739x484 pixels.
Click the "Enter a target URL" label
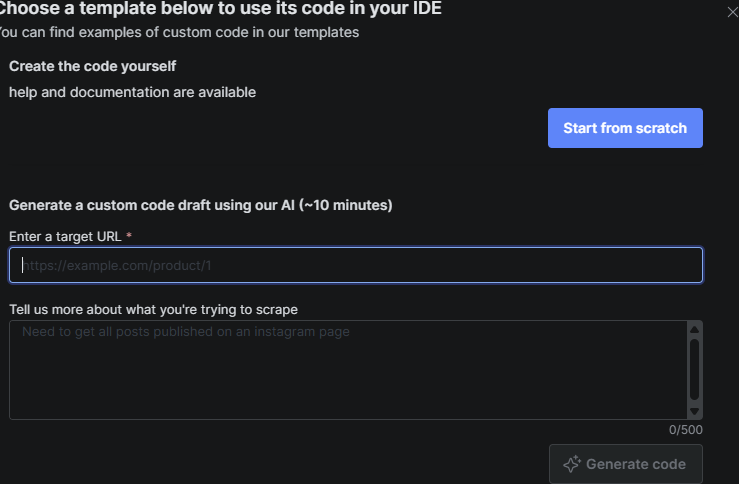(x=65, y=236)
